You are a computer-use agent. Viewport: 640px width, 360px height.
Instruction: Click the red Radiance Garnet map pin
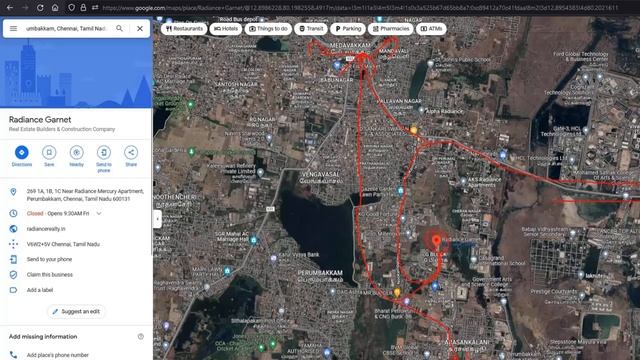point(436,240)
